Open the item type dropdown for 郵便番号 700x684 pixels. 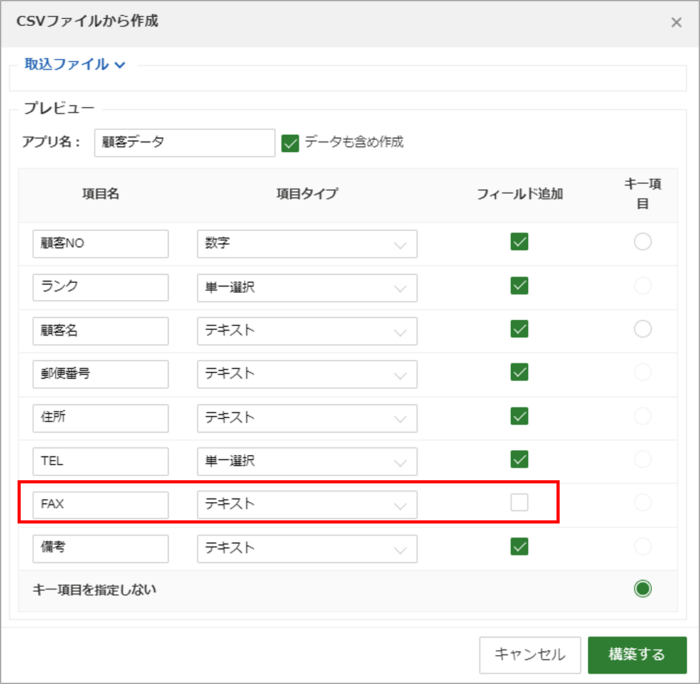(x=307, y=374)
